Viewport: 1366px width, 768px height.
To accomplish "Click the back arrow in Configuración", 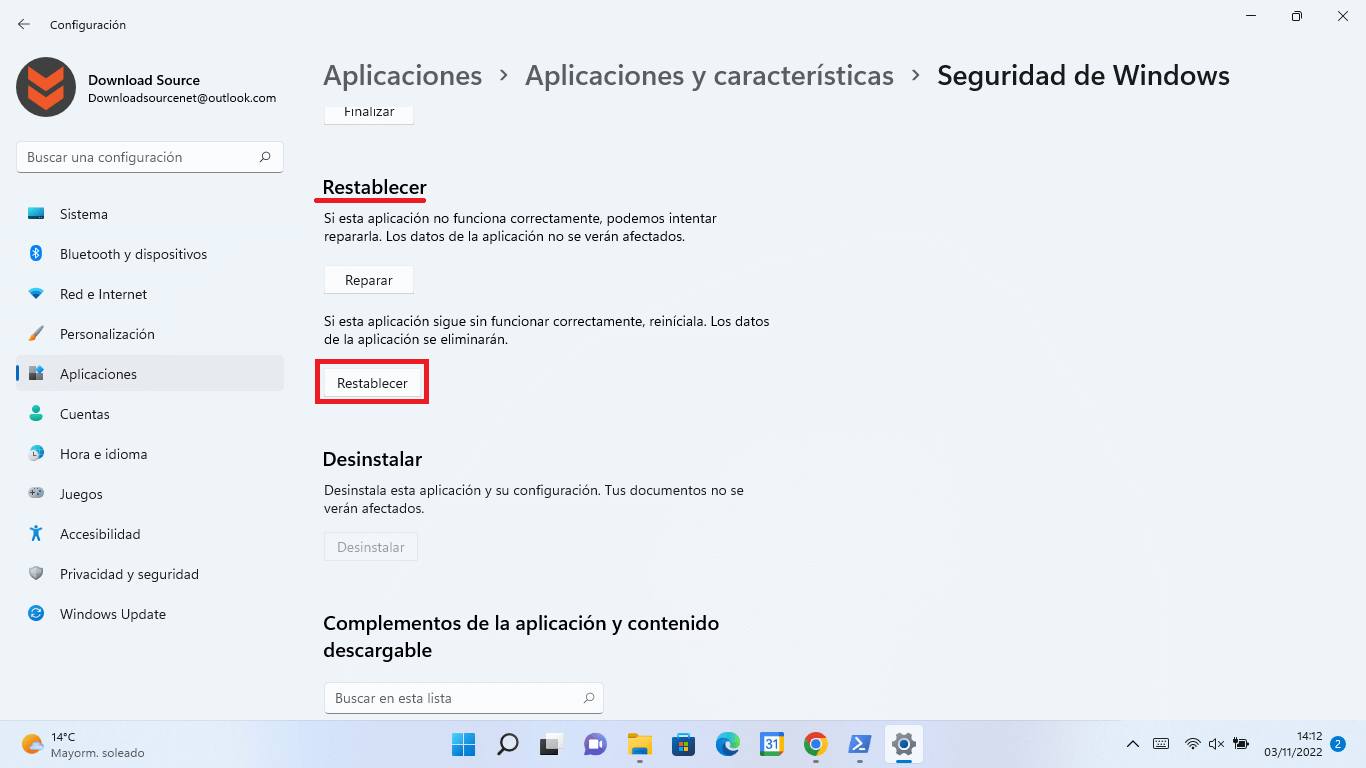I will [x=24, y=24].
